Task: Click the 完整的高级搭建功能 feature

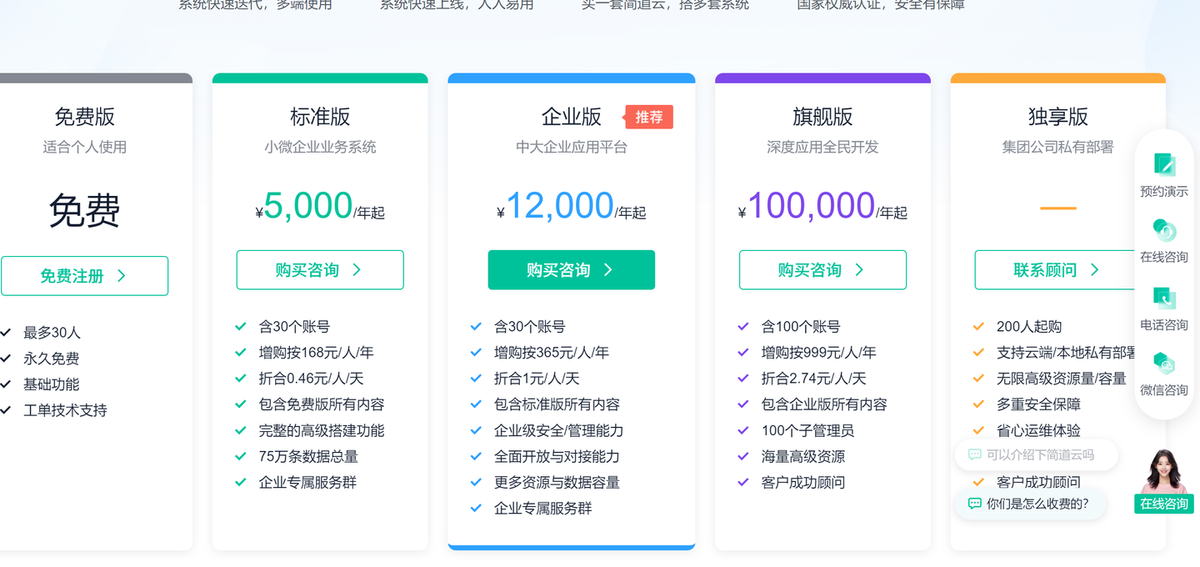Action: [x=321, y=430]
